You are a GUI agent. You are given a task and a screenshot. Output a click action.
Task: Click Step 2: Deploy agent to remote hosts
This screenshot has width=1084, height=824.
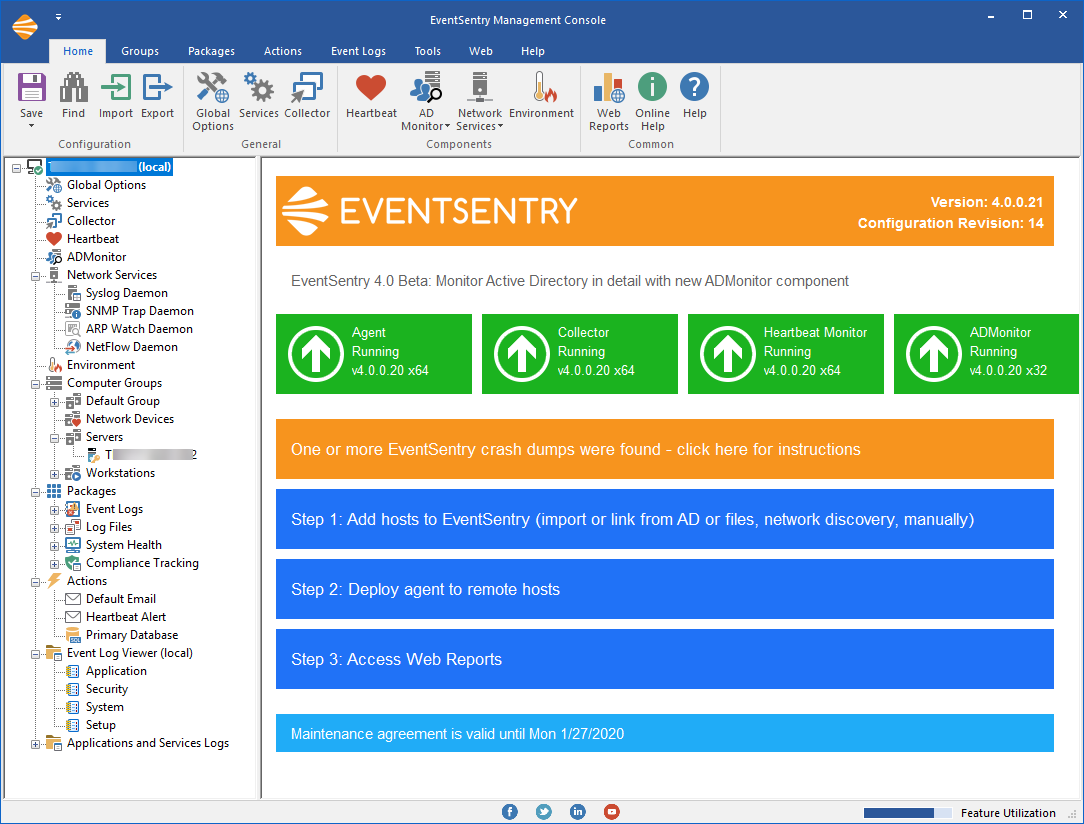click(x=664, y=589)
